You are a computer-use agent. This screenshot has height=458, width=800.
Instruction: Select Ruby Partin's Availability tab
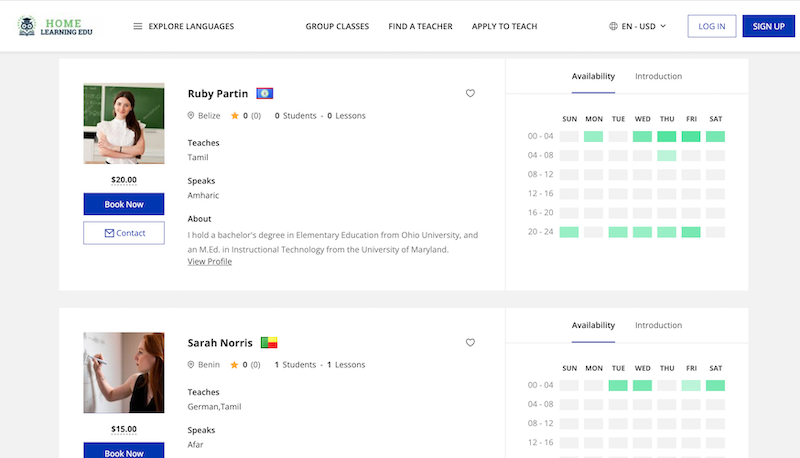pos(593,76)
